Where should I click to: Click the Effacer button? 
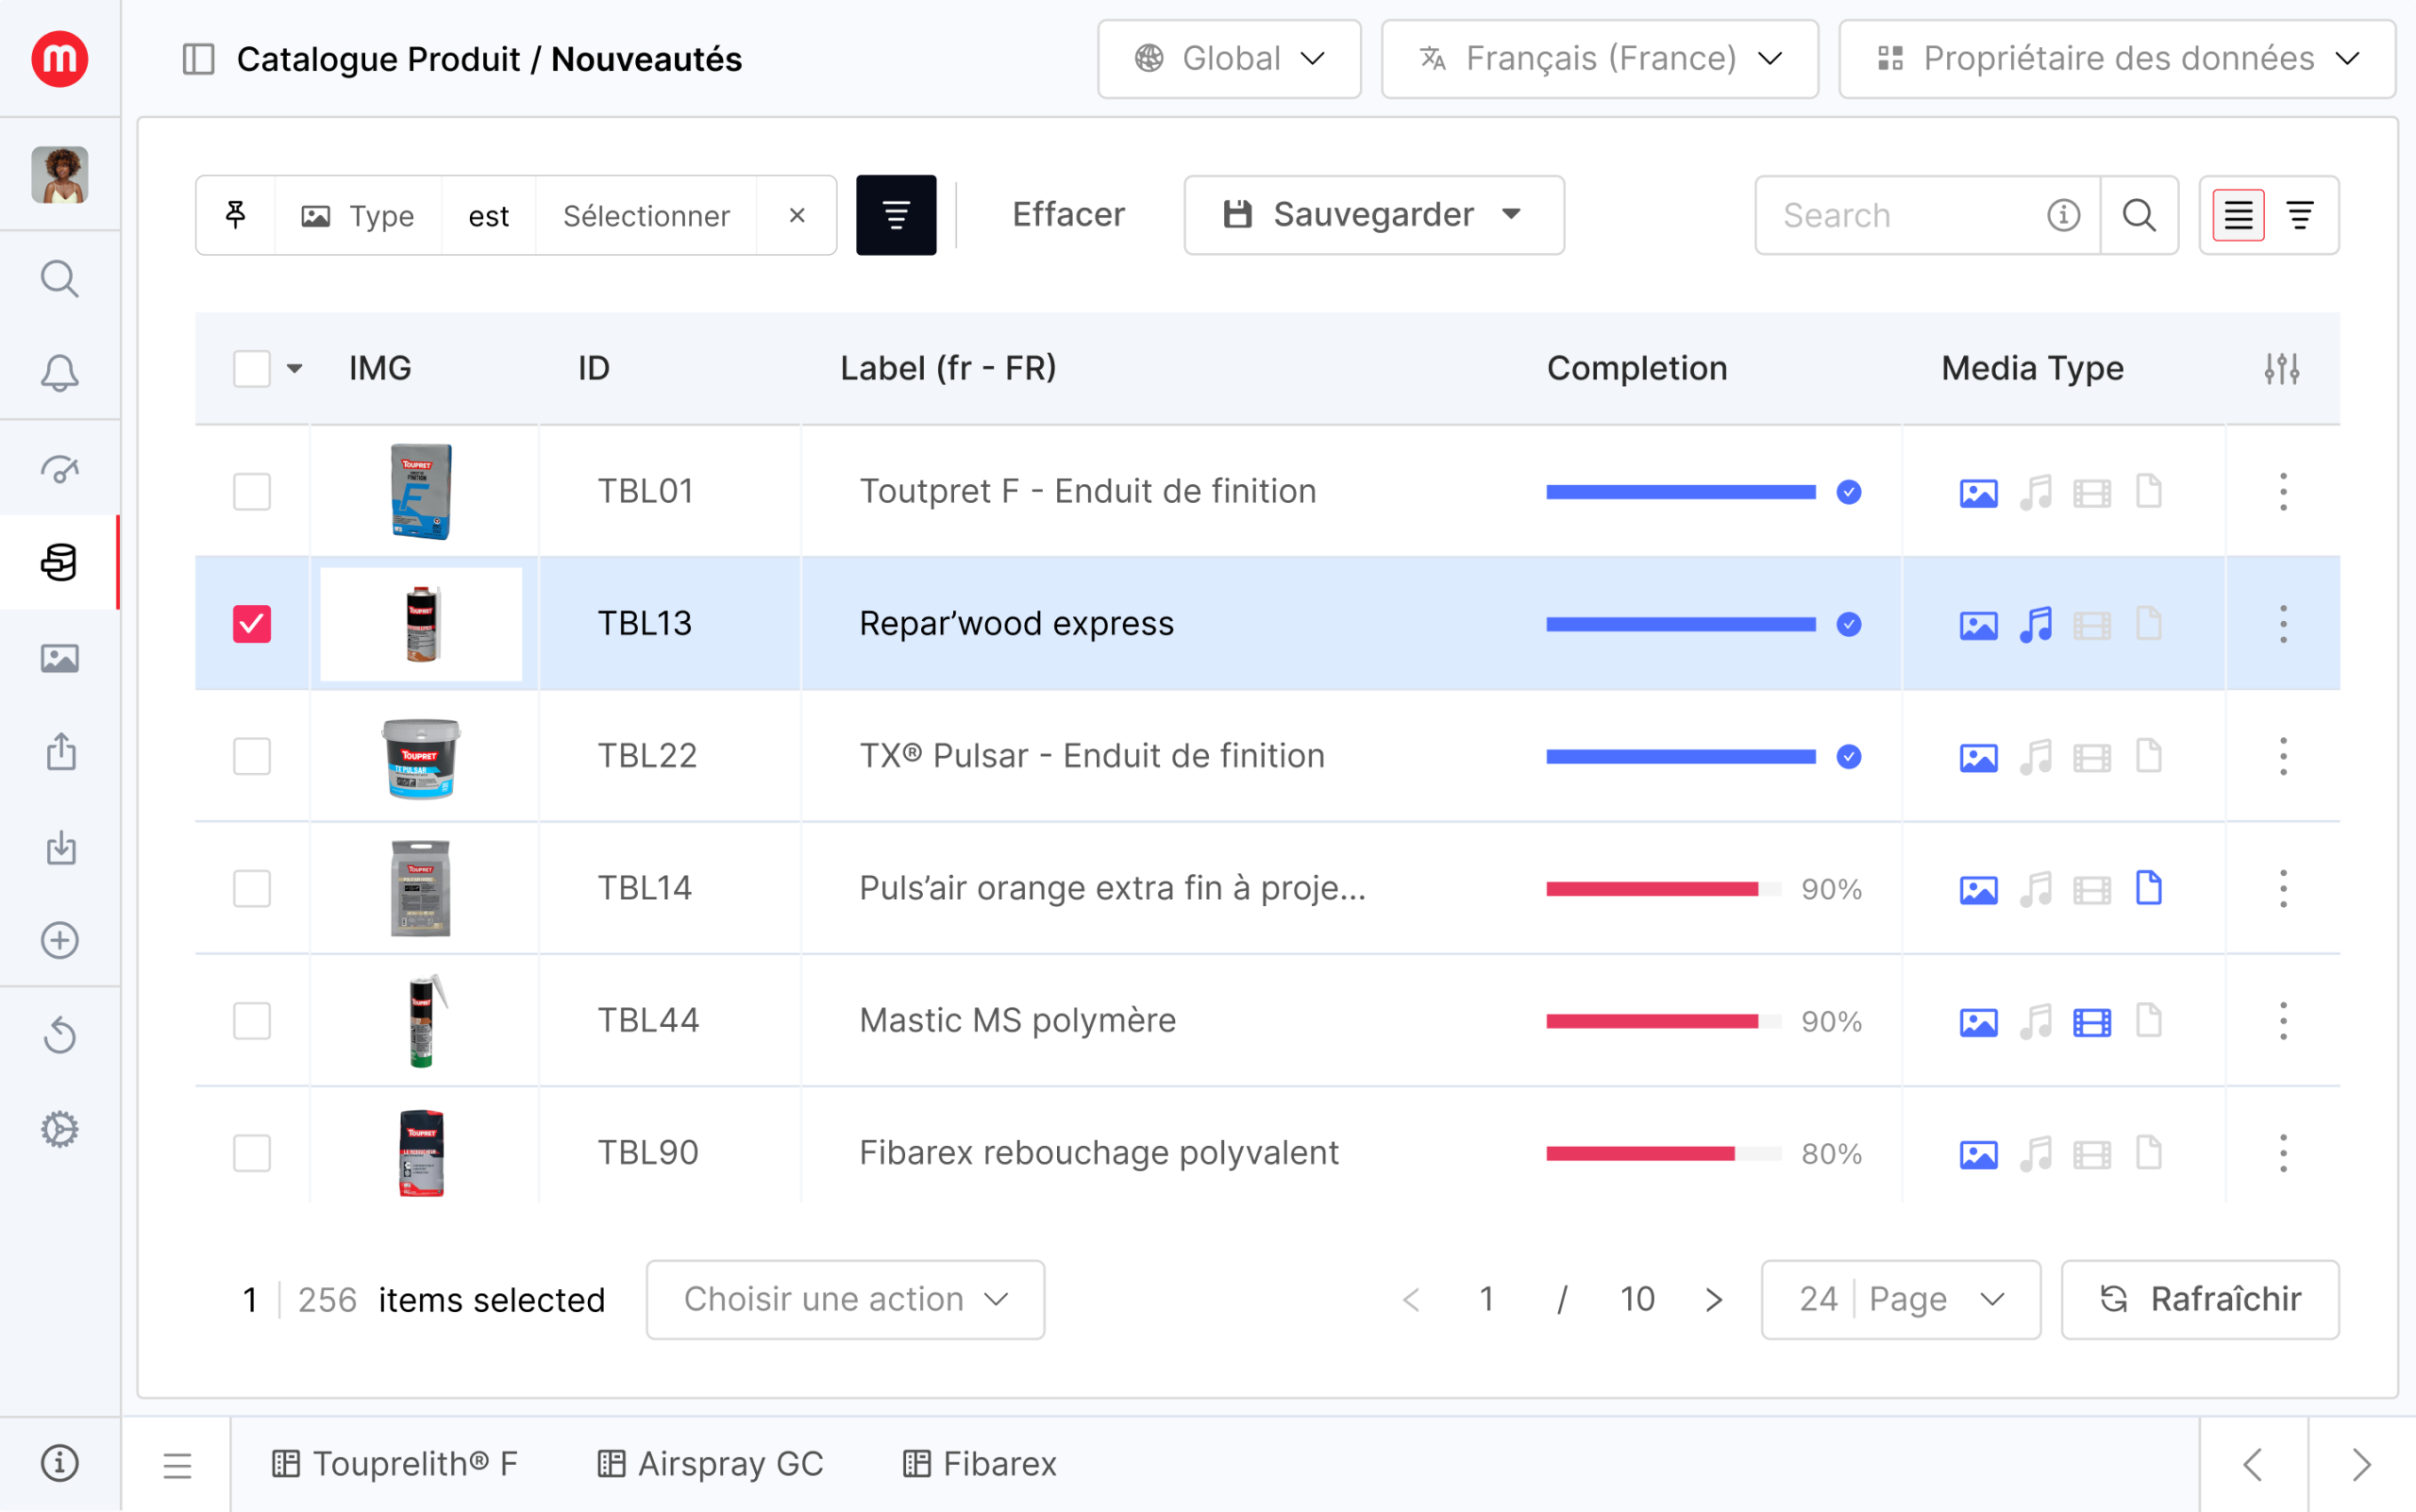click(x=1068, y=215)
